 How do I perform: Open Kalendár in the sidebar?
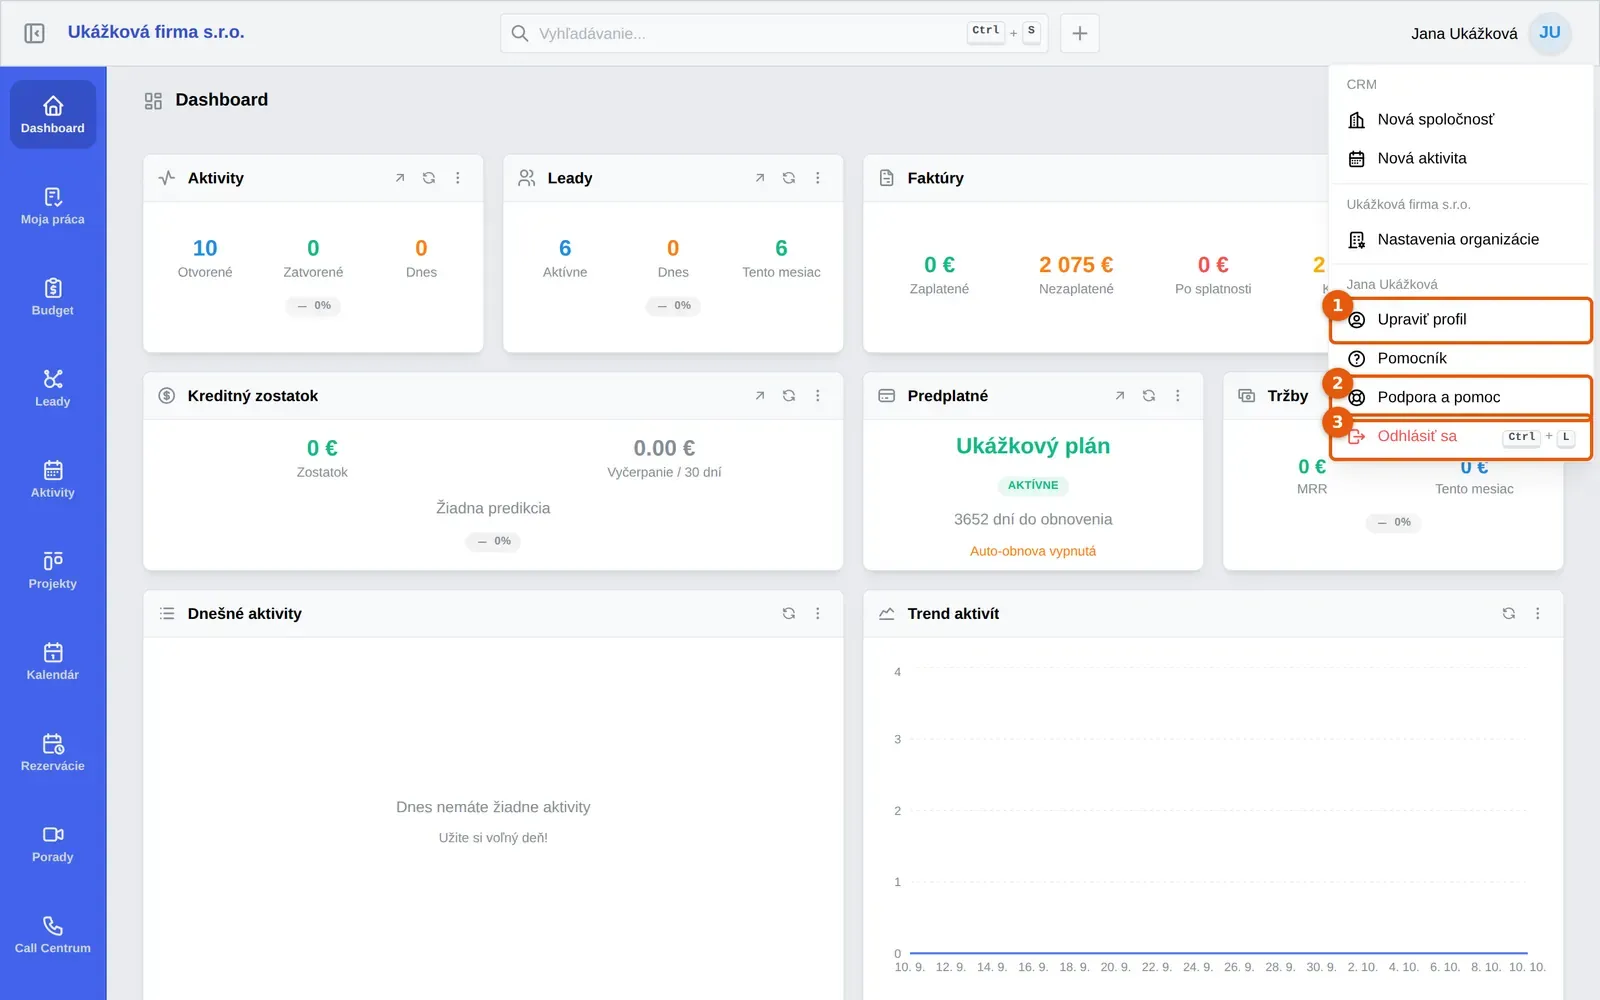(53, 661)
